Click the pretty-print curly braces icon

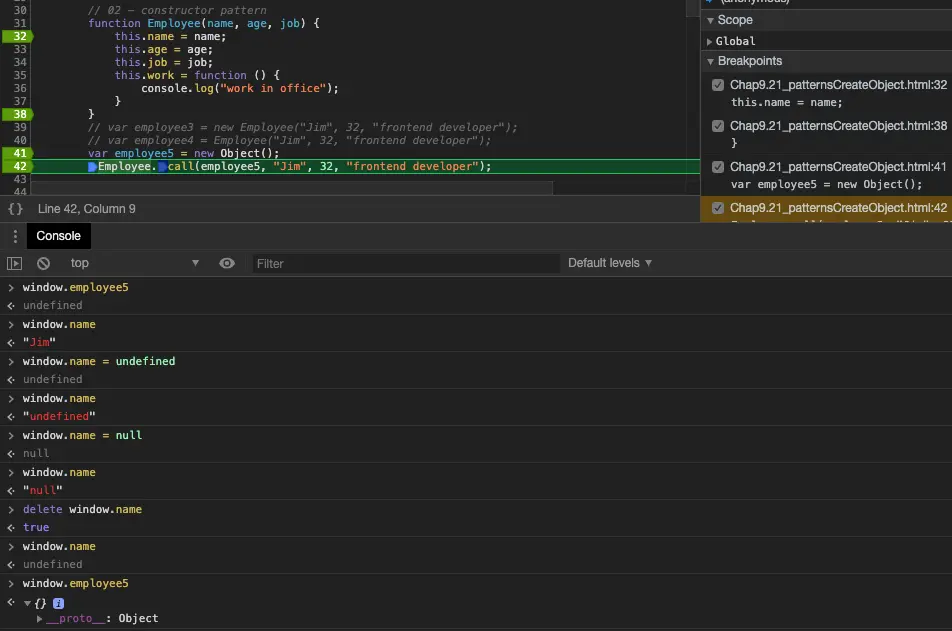pos(15,209)
